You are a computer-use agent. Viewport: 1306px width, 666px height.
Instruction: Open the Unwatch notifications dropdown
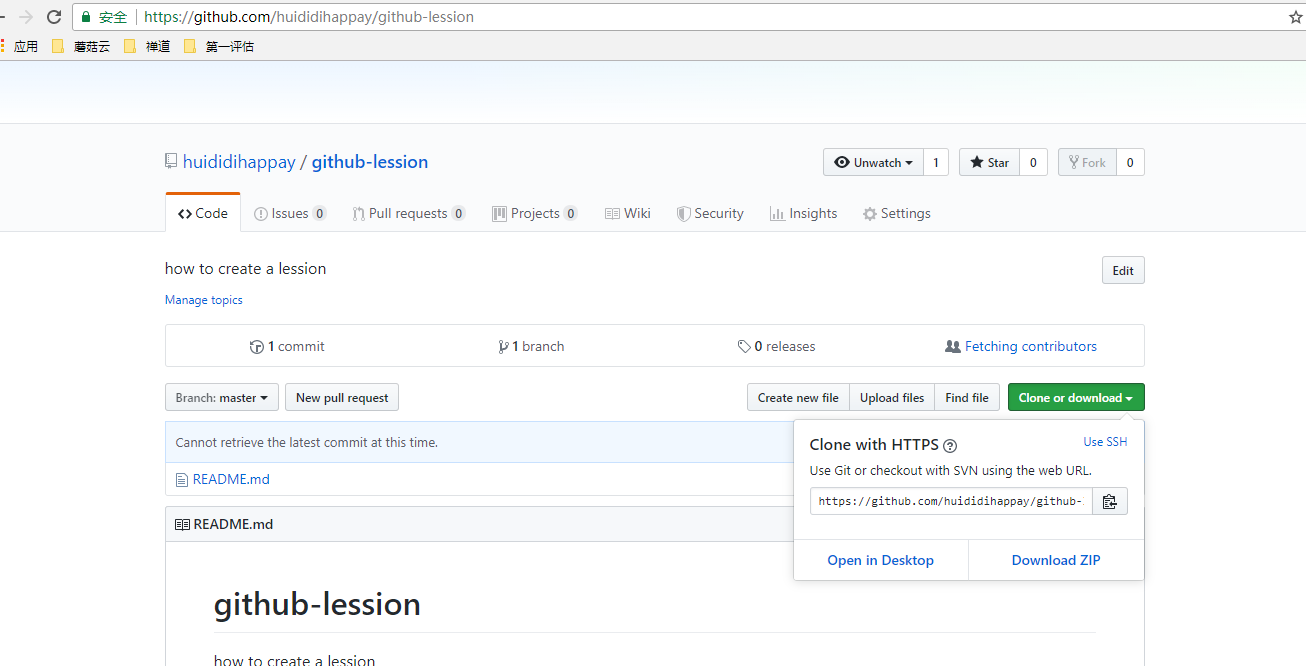click(873, 162)
